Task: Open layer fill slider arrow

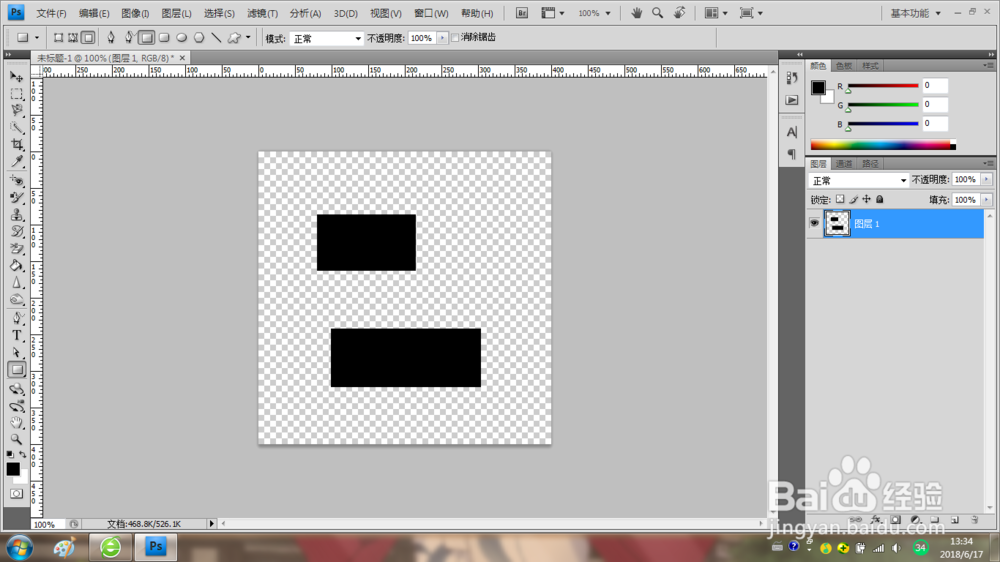Action: pyautogui.click(x=986, y=200)
